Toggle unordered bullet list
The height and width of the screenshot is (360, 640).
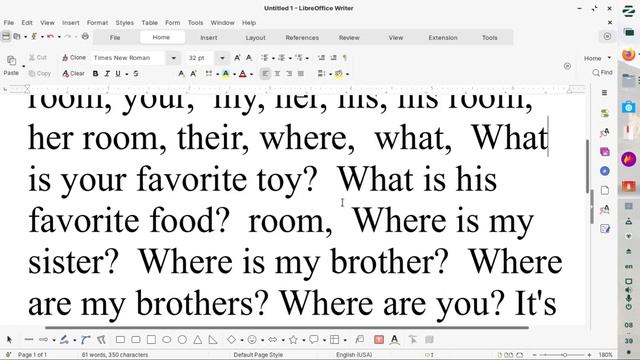tap(264, 58)
